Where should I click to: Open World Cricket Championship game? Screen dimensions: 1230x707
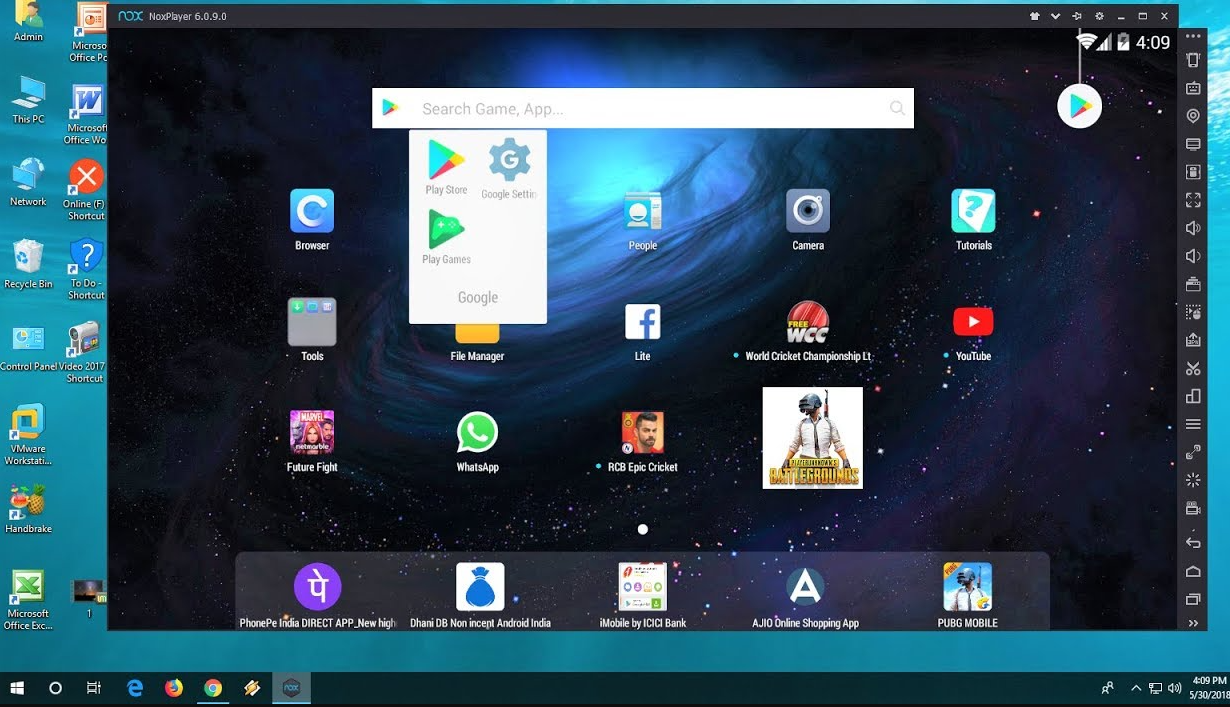pos(807,331)
